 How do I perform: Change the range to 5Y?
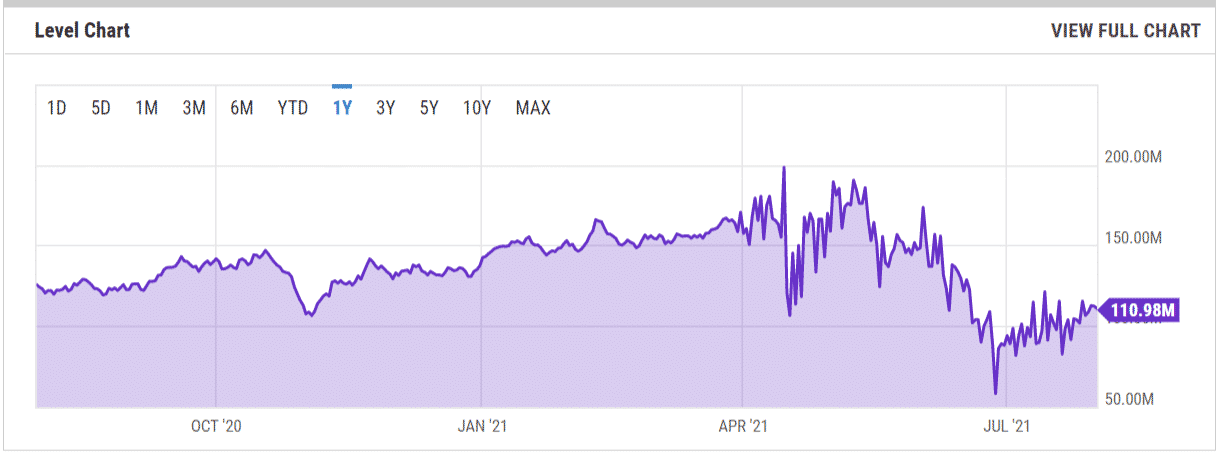tap(429, 108)
